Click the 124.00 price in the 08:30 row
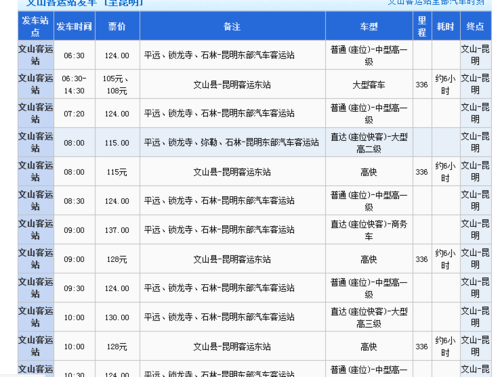This screenshot has width=500, height=377. click(117, 201)
